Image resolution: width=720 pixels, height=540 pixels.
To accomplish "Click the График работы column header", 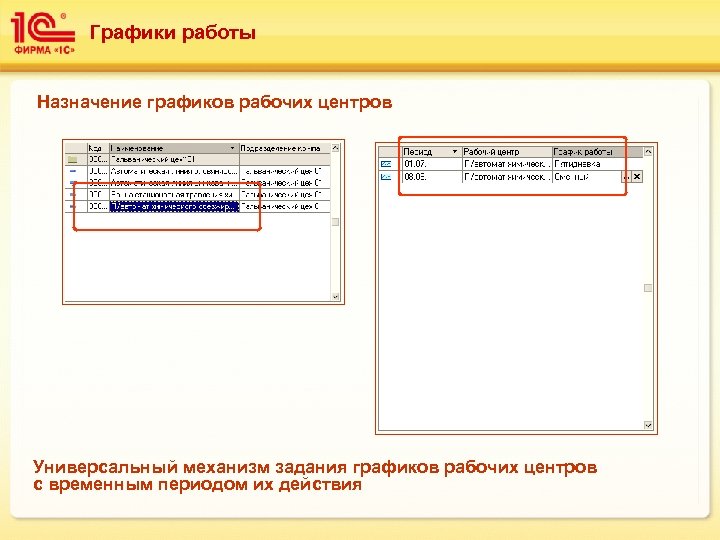I will click(x=597, y=152).
